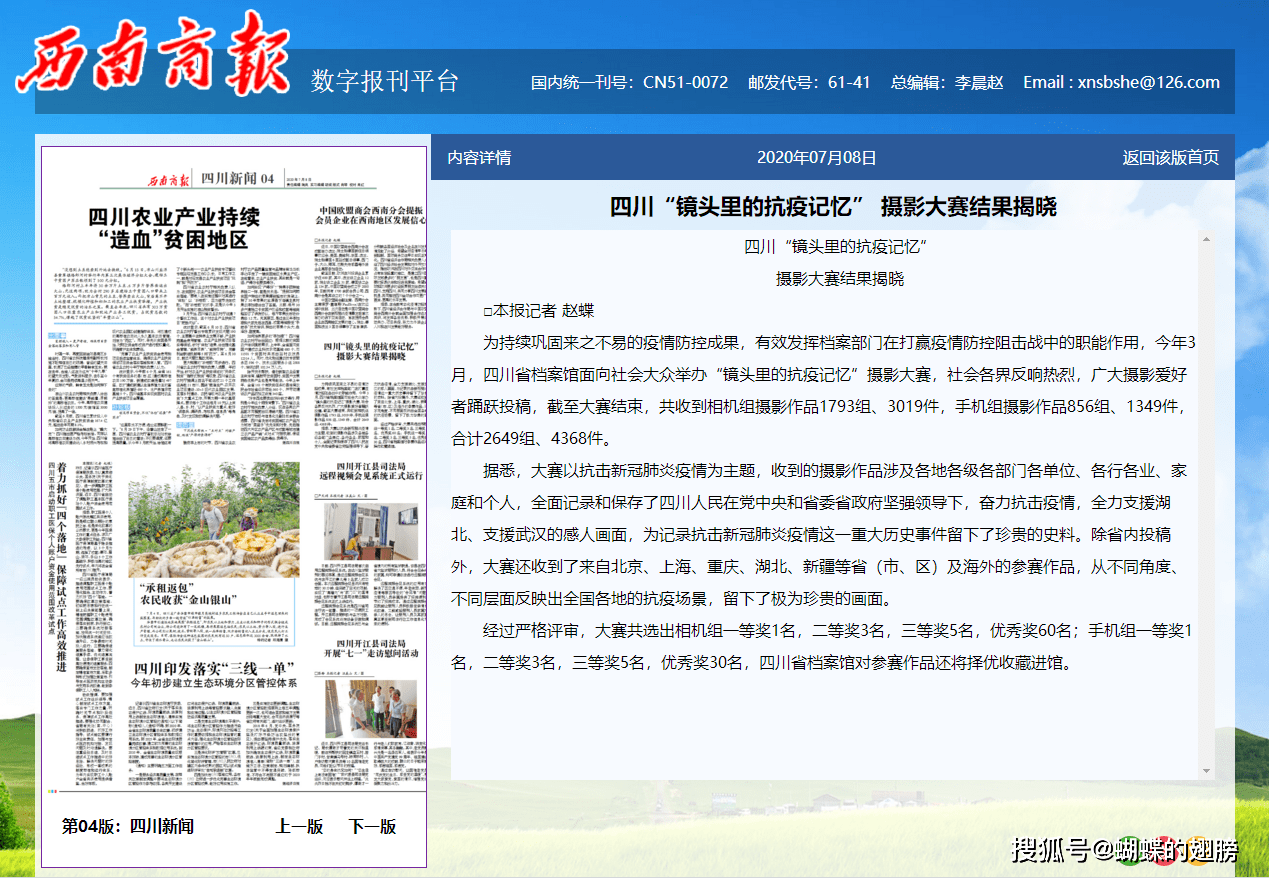1269x878 pixels.
Task: Click the article scrollbar track
Action: [1206, 505]
